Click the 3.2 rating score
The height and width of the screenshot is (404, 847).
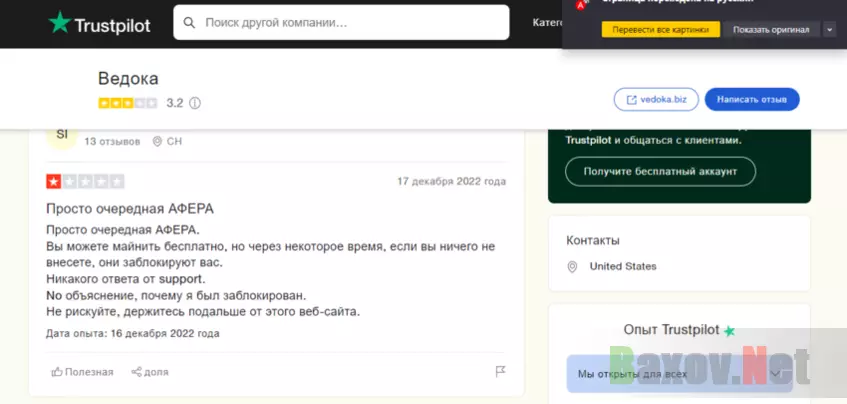[x=174, y=103]
